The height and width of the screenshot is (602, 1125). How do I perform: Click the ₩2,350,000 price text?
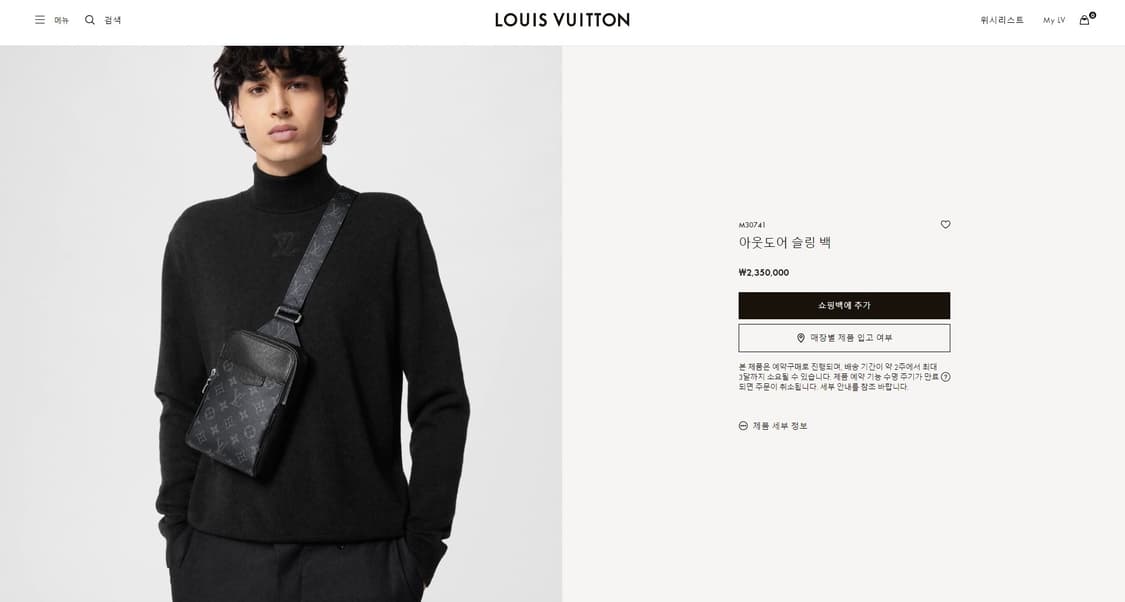point(763,273)
